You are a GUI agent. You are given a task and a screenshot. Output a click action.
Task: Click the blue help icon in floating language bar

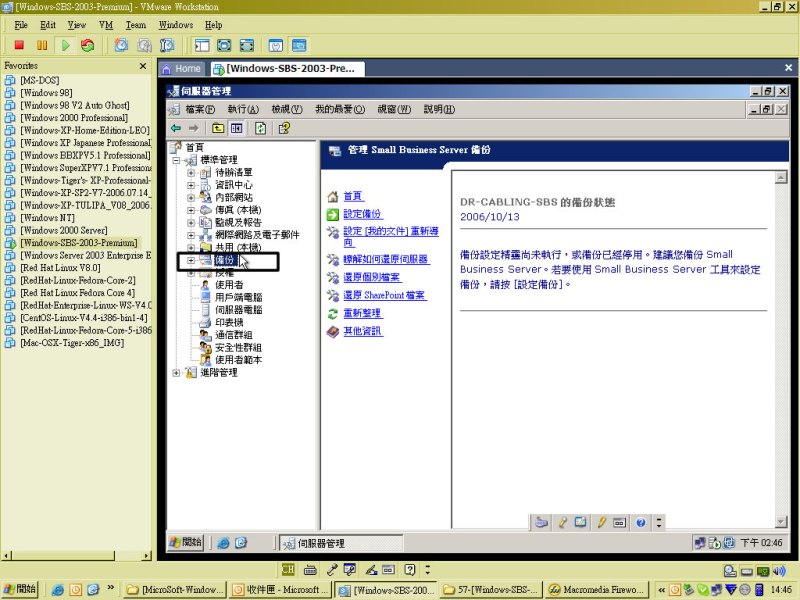pos(641,522)
